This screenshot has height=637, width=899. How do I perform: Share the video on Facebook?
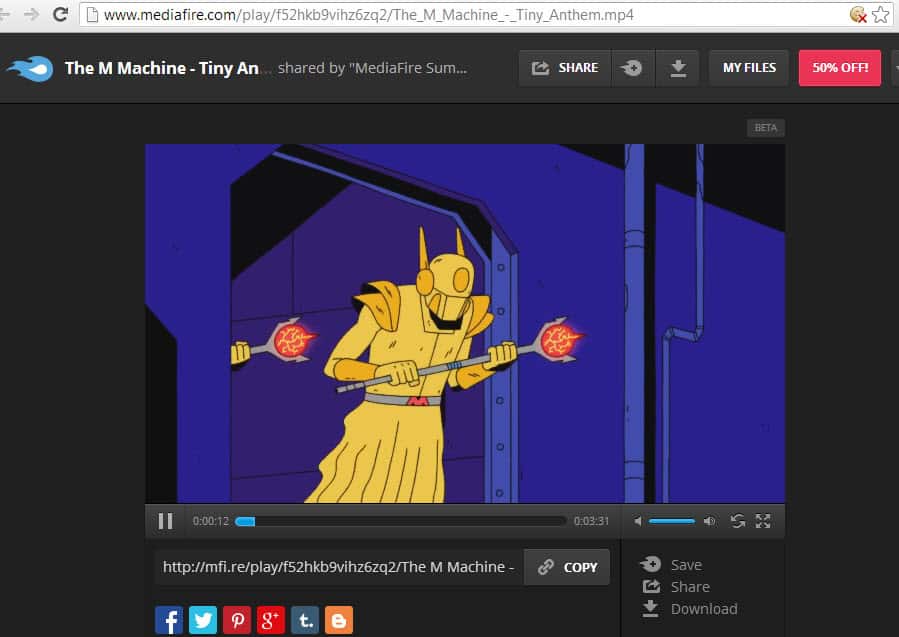coord(169,620)
